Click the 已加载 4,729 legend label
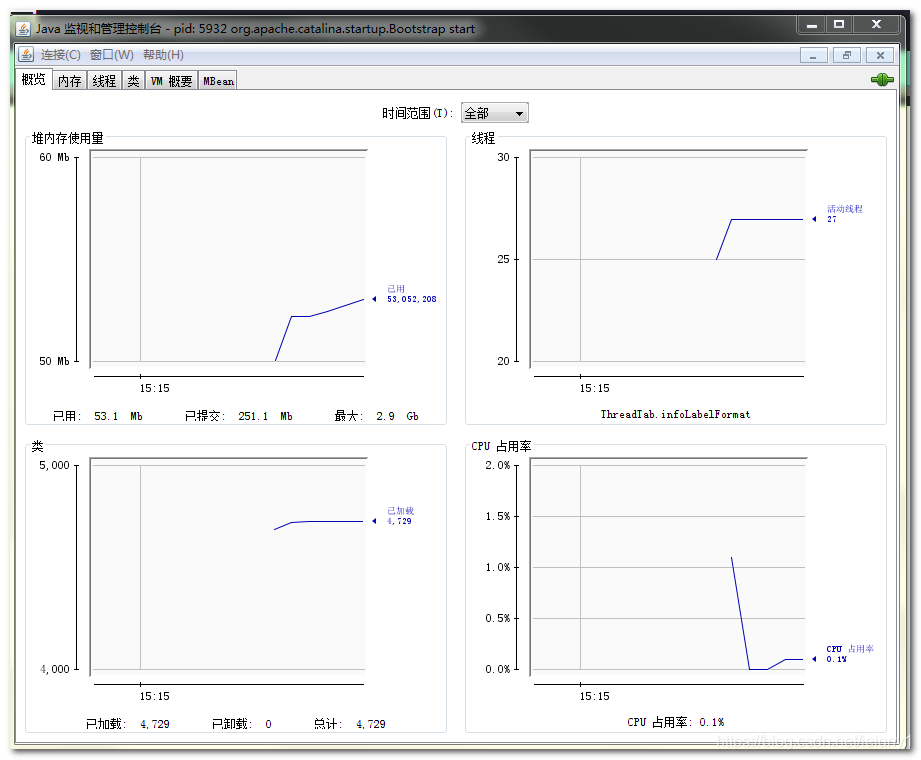Image resolution: width=921 pixels, height=760 pixels. [x=400, y=516]
